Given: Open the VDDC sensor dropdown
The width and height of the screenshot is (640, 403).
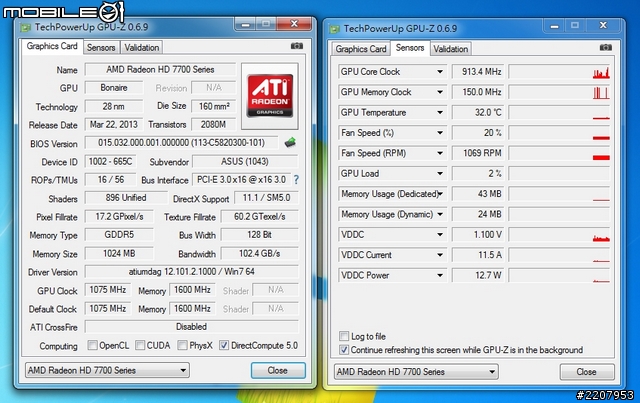Looking at the screenshot, I should tap(440, 235).
